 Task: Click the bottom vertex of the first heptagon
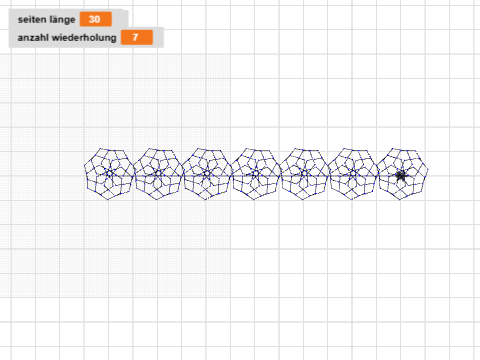(x=108, y=199)
